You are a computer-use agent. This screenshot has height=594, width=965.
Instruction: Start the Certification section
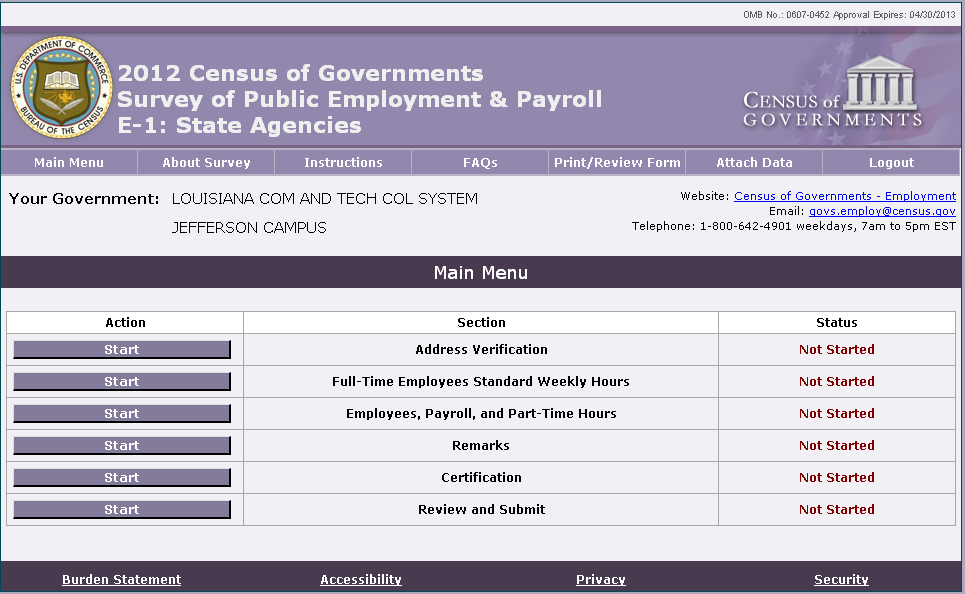click(x=122, y=478)
